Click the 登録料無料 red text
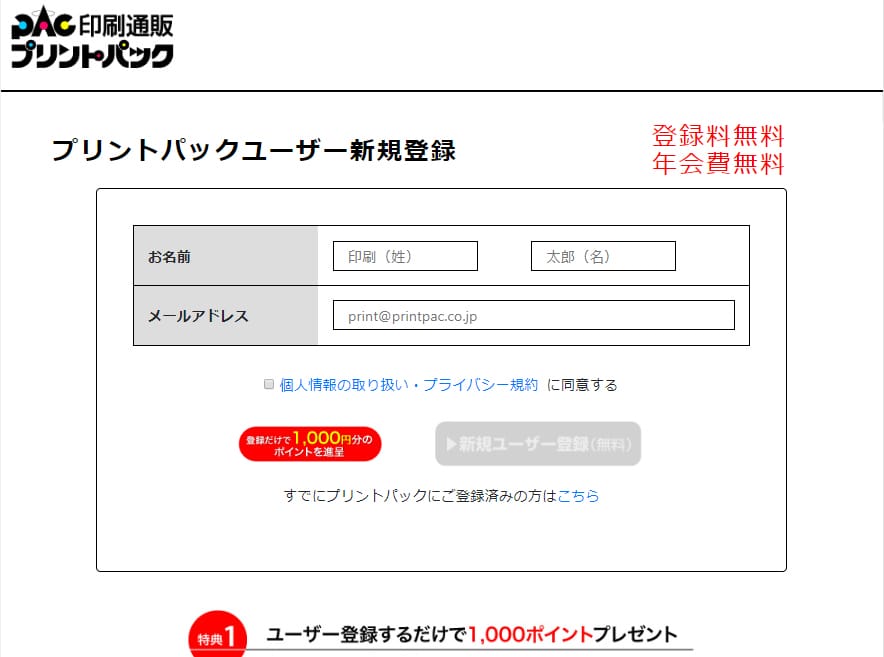Screen dimensions: 884x657 pos(718,136)
